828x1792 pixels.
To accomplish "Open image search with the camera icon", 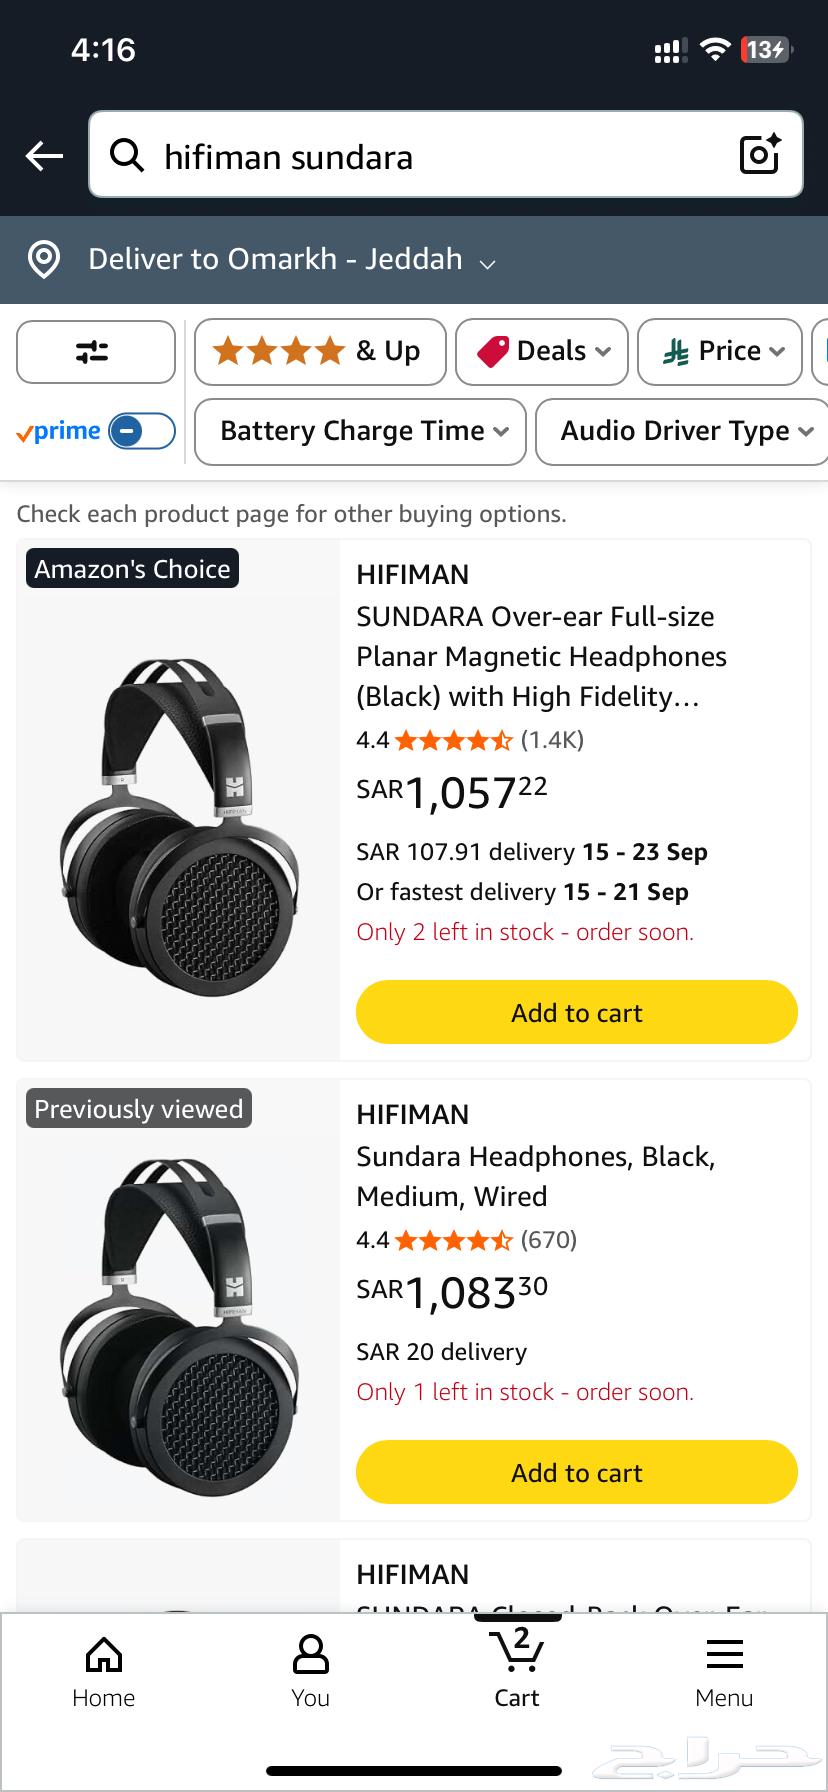I will pos(760,155).
